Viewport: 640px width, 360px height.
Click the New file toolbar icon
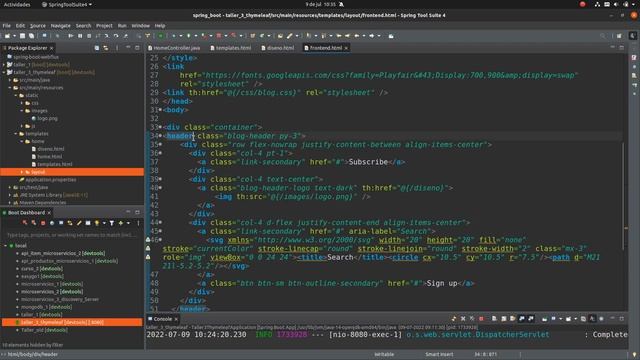pyautogui.click(x=7, y=36)
